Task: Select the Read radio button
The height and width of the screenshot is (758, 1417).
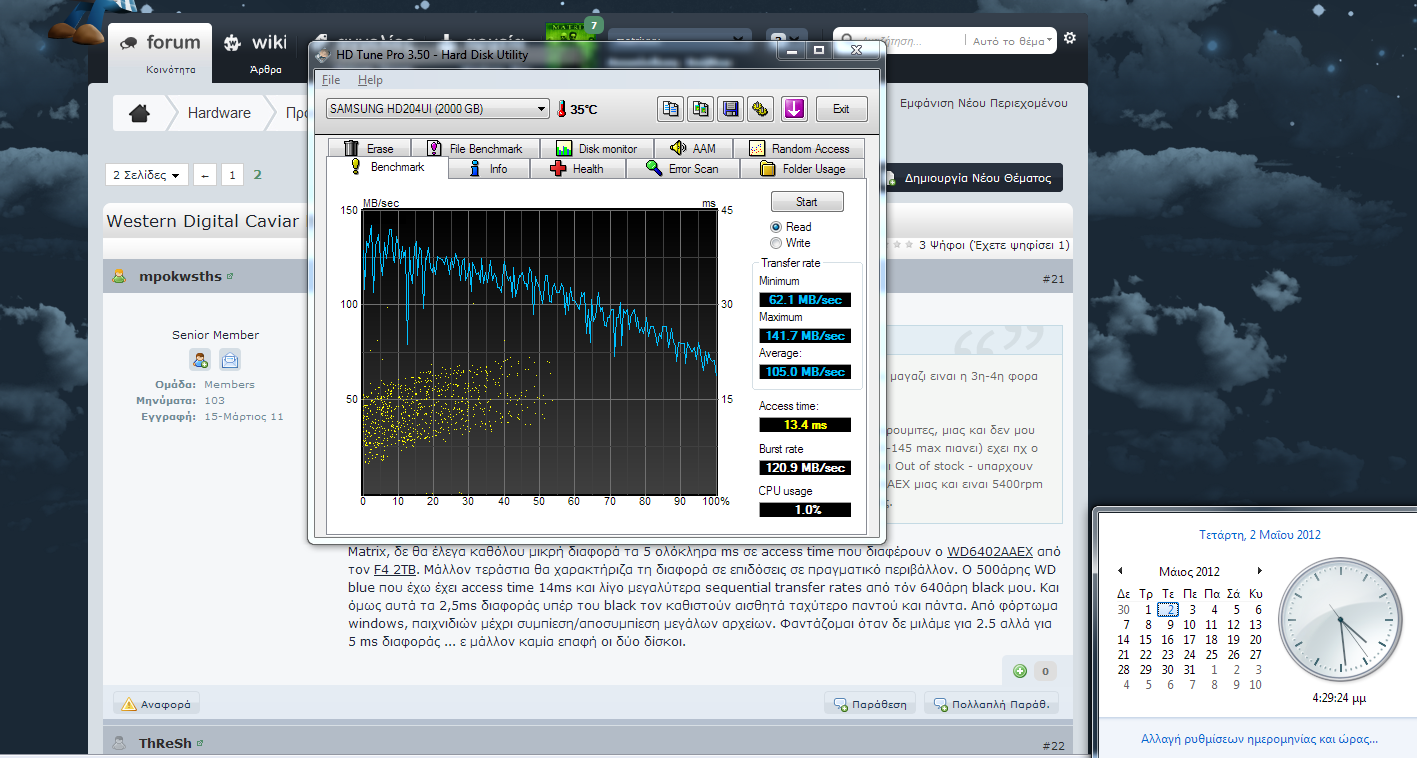Action: pos(776,227)
